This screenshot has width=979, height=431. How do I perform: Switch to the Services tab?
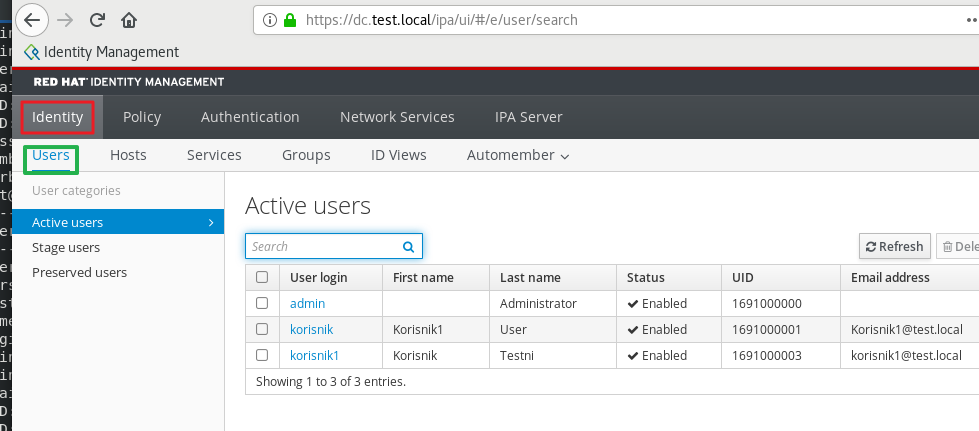[214, 155]
